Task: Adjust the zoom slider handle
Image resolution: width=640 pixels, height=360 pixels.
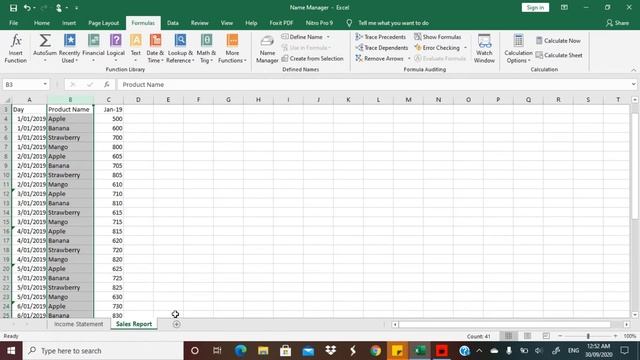Action: coord(588,336)
